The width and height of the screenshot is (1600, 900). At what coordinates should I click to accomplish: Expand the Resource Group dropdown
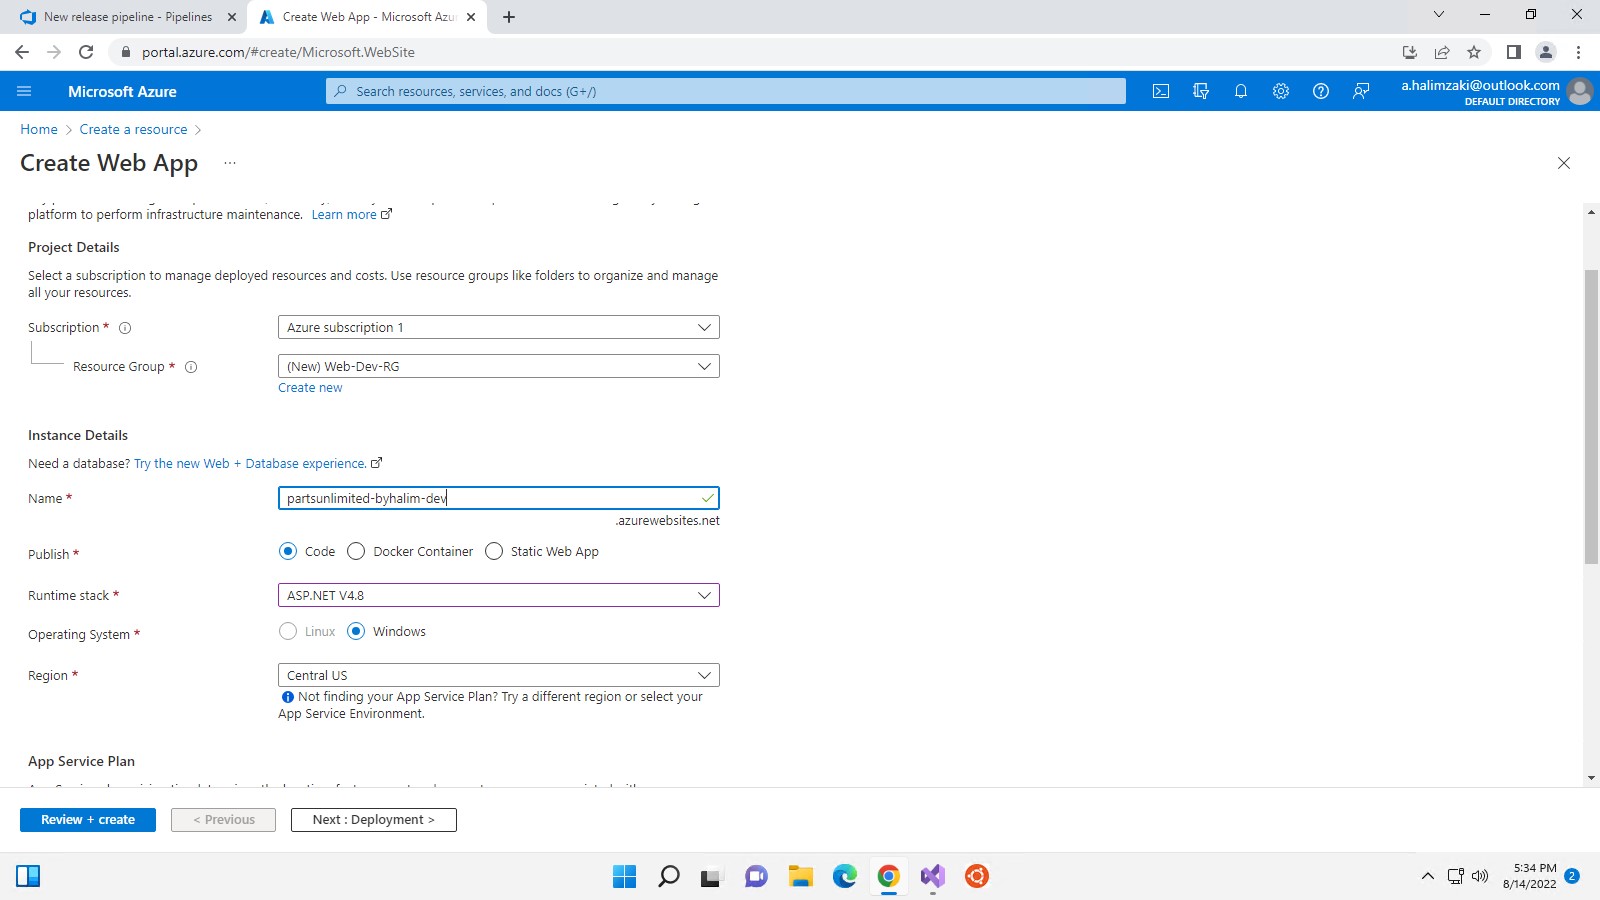[499, 367]
